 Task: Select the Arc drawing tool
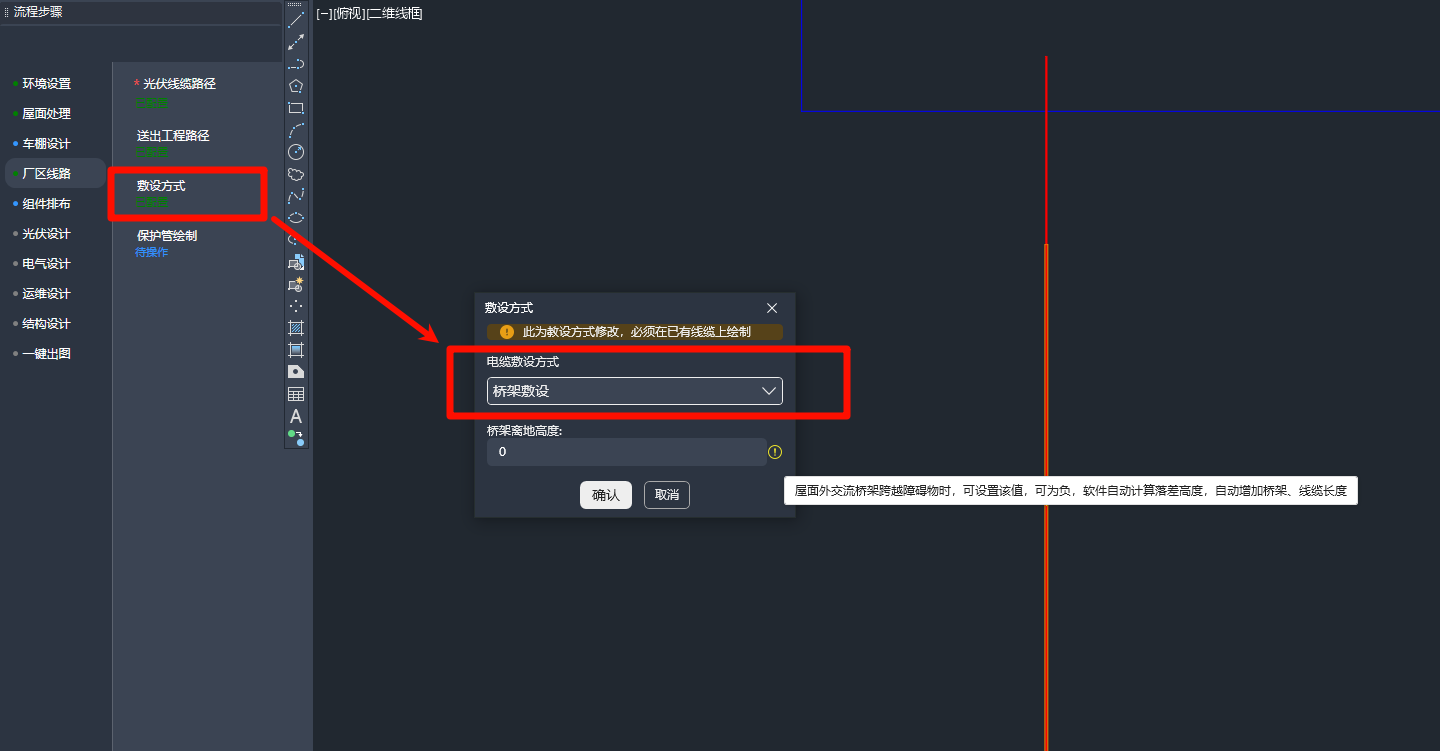coord(296,130)
